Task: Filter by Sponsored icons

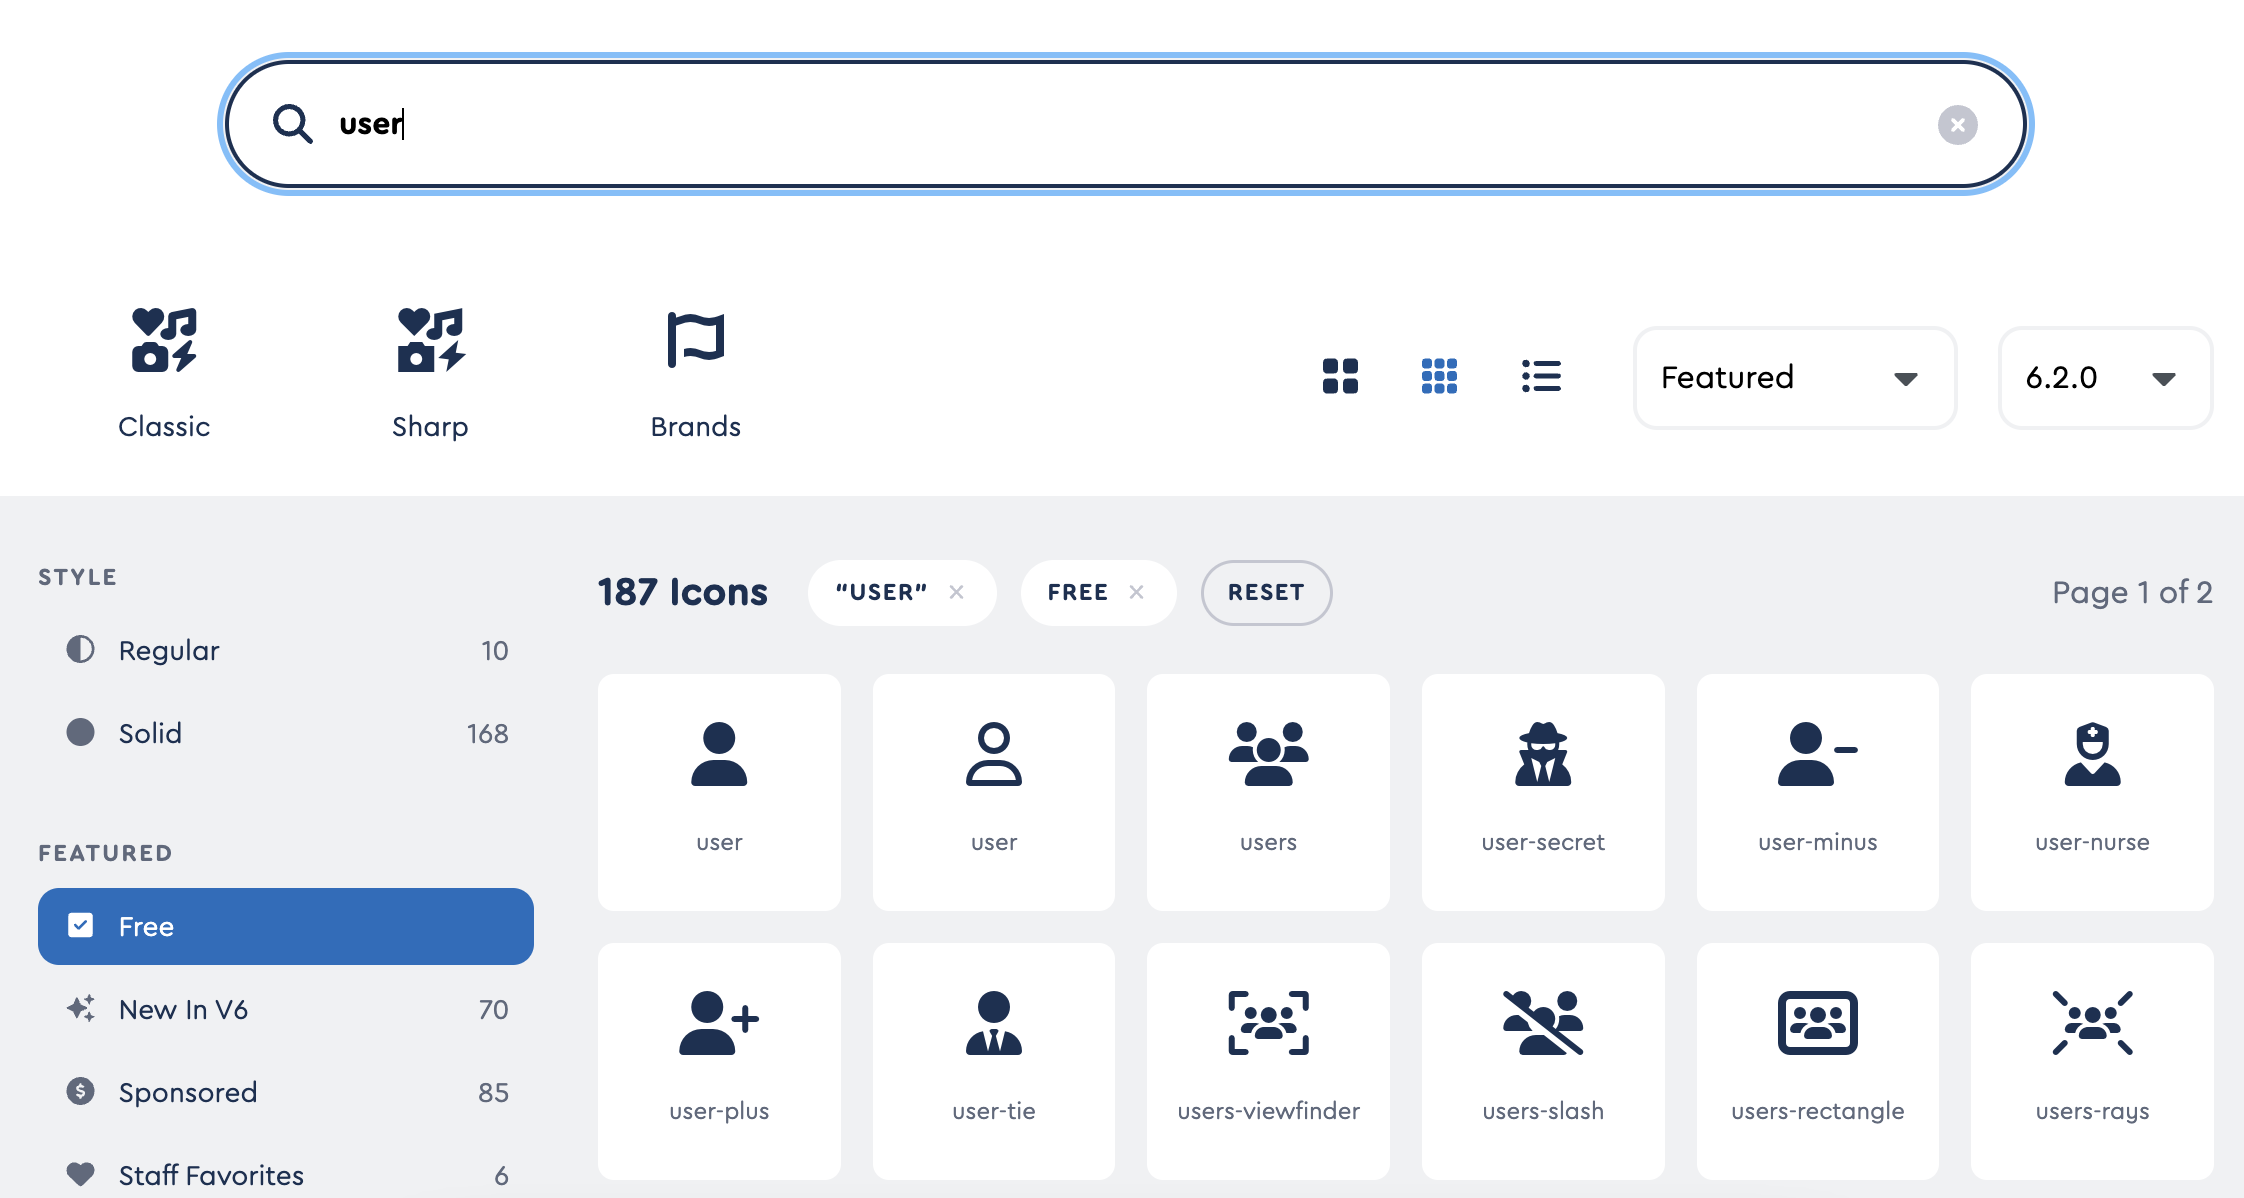Action: click(x=286, y=1092)
